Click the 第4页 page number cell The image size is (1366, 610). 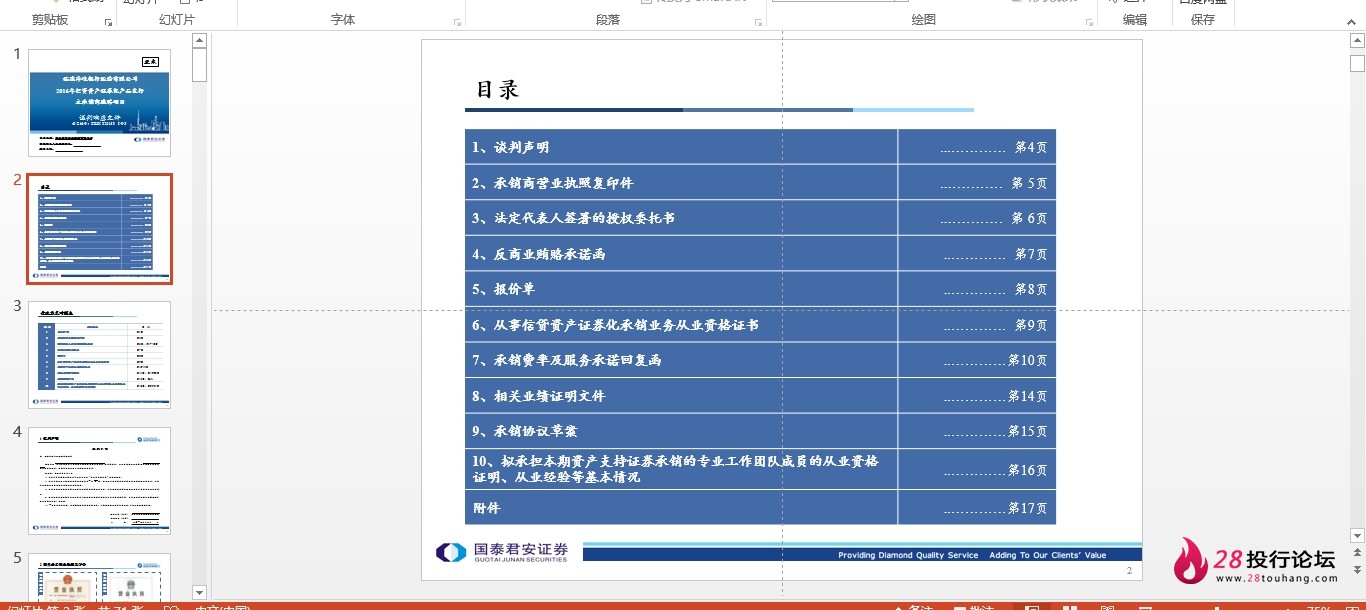click(x=977, y=147)
